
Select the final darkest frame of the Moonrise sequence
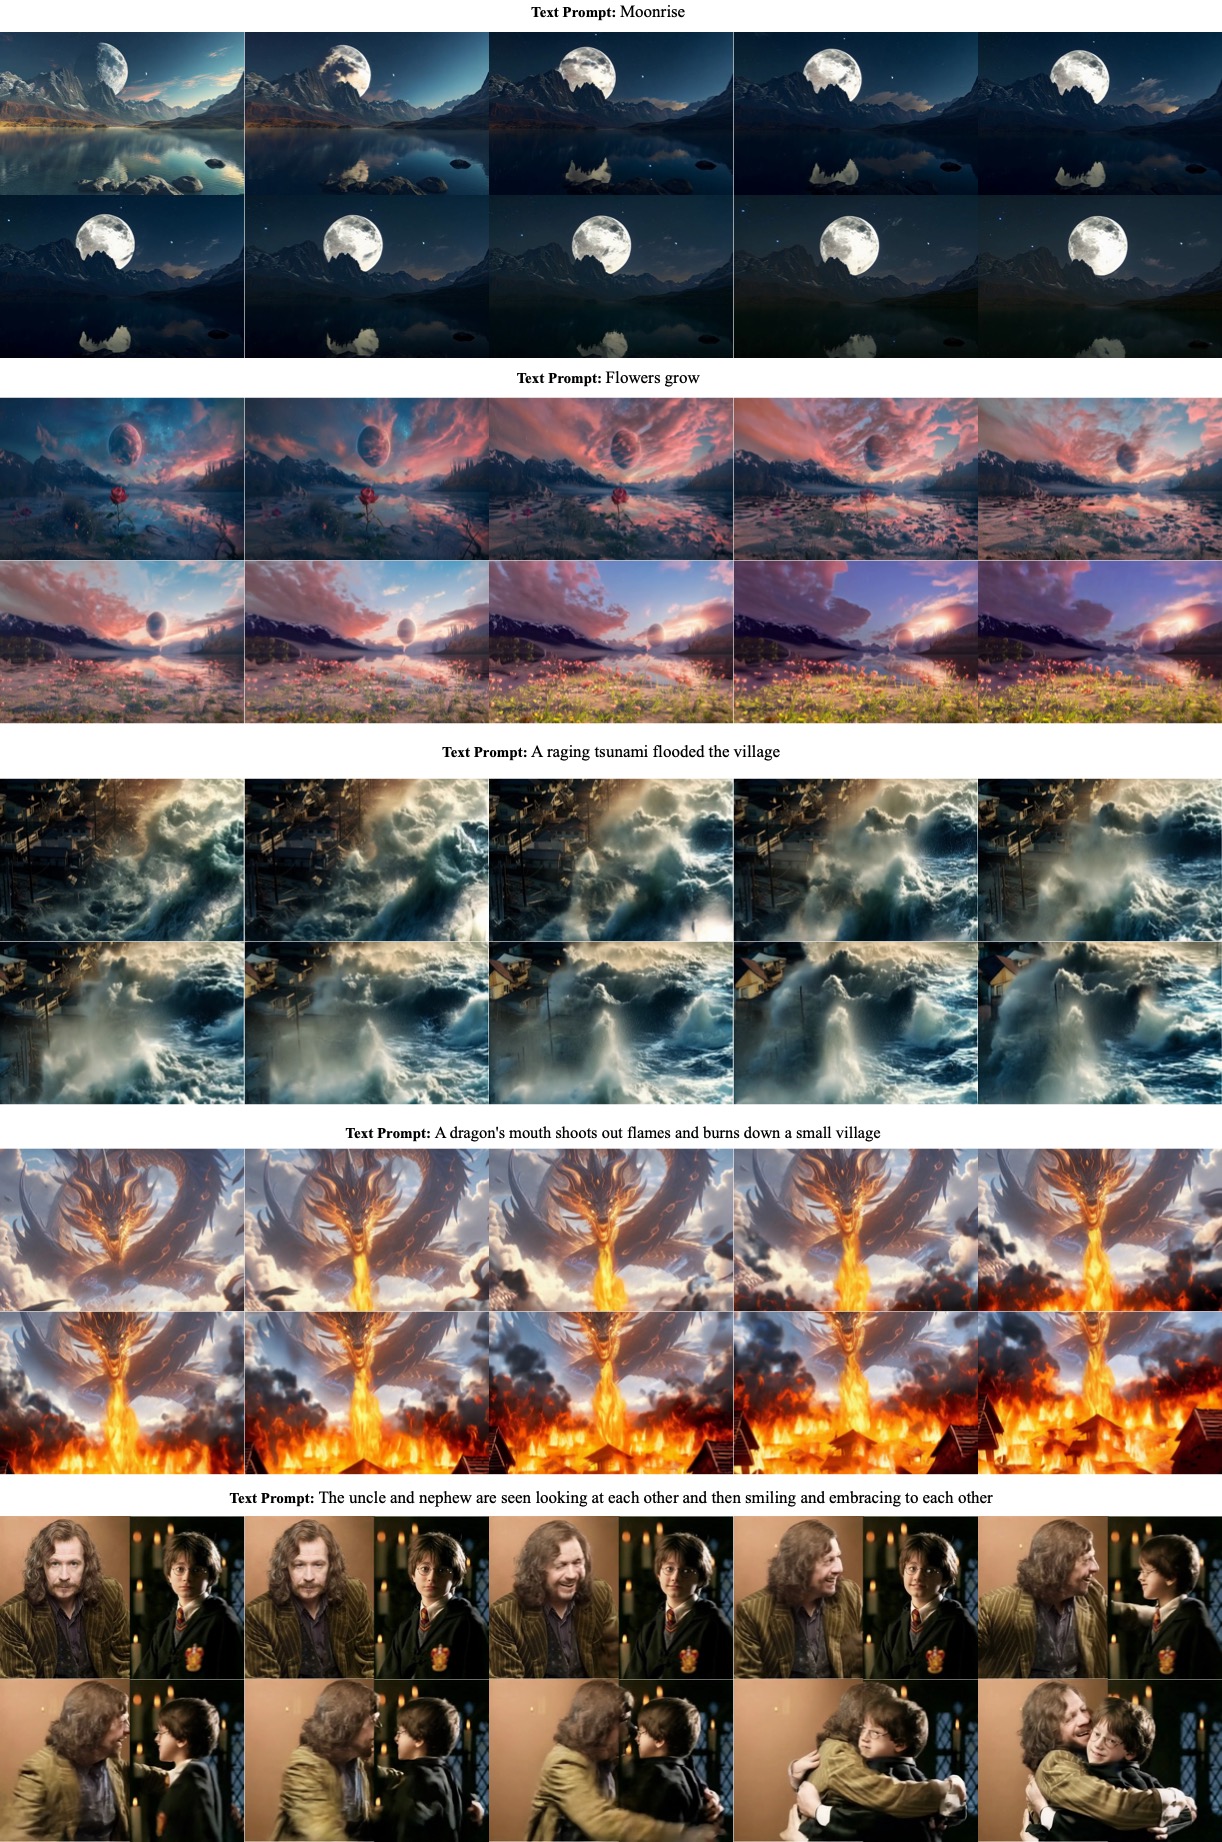(1100, 277)
